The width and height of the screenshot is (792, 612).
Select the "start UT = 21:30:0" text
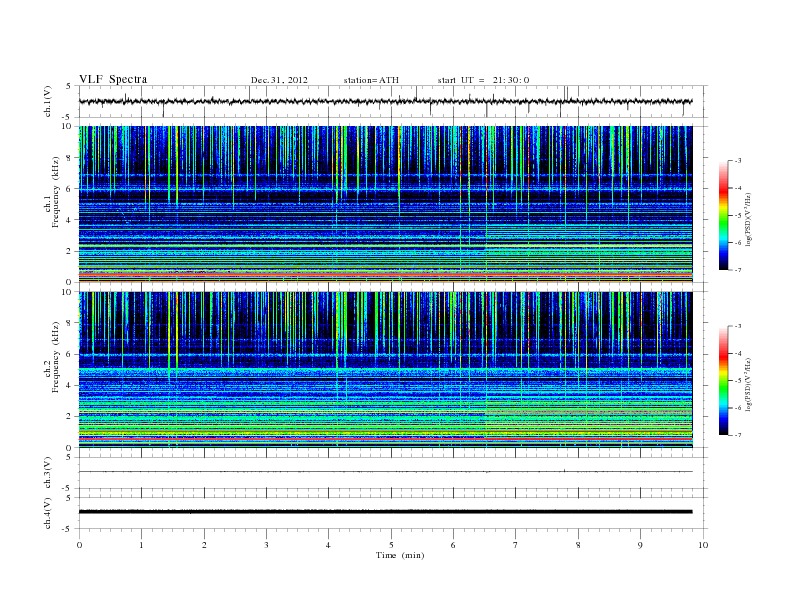[x=483, y=80]
